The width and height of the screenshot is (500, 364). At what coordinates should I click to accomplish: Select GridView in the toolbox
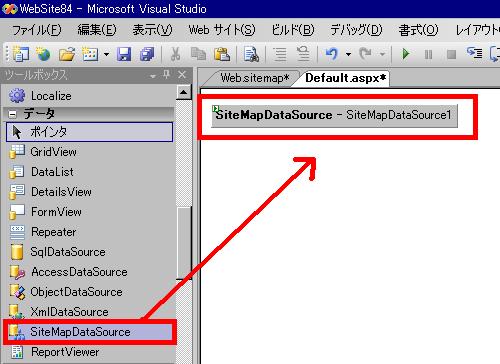(x=89, y=152)
